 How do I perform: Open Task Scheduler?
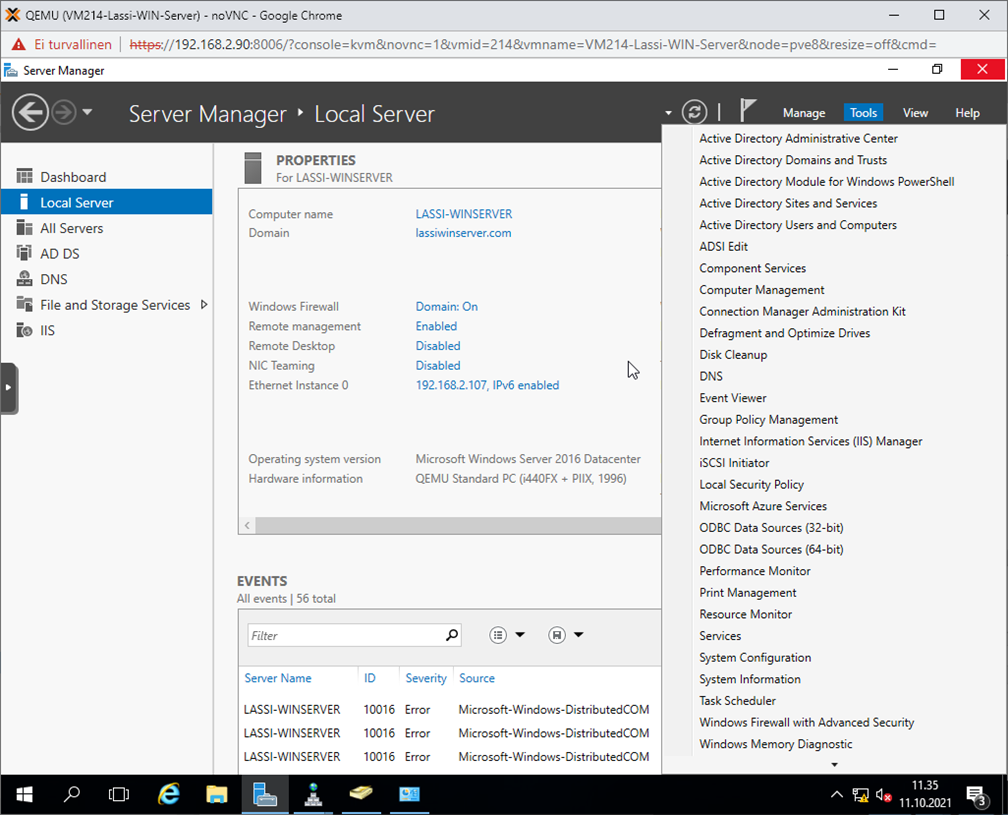737,701
